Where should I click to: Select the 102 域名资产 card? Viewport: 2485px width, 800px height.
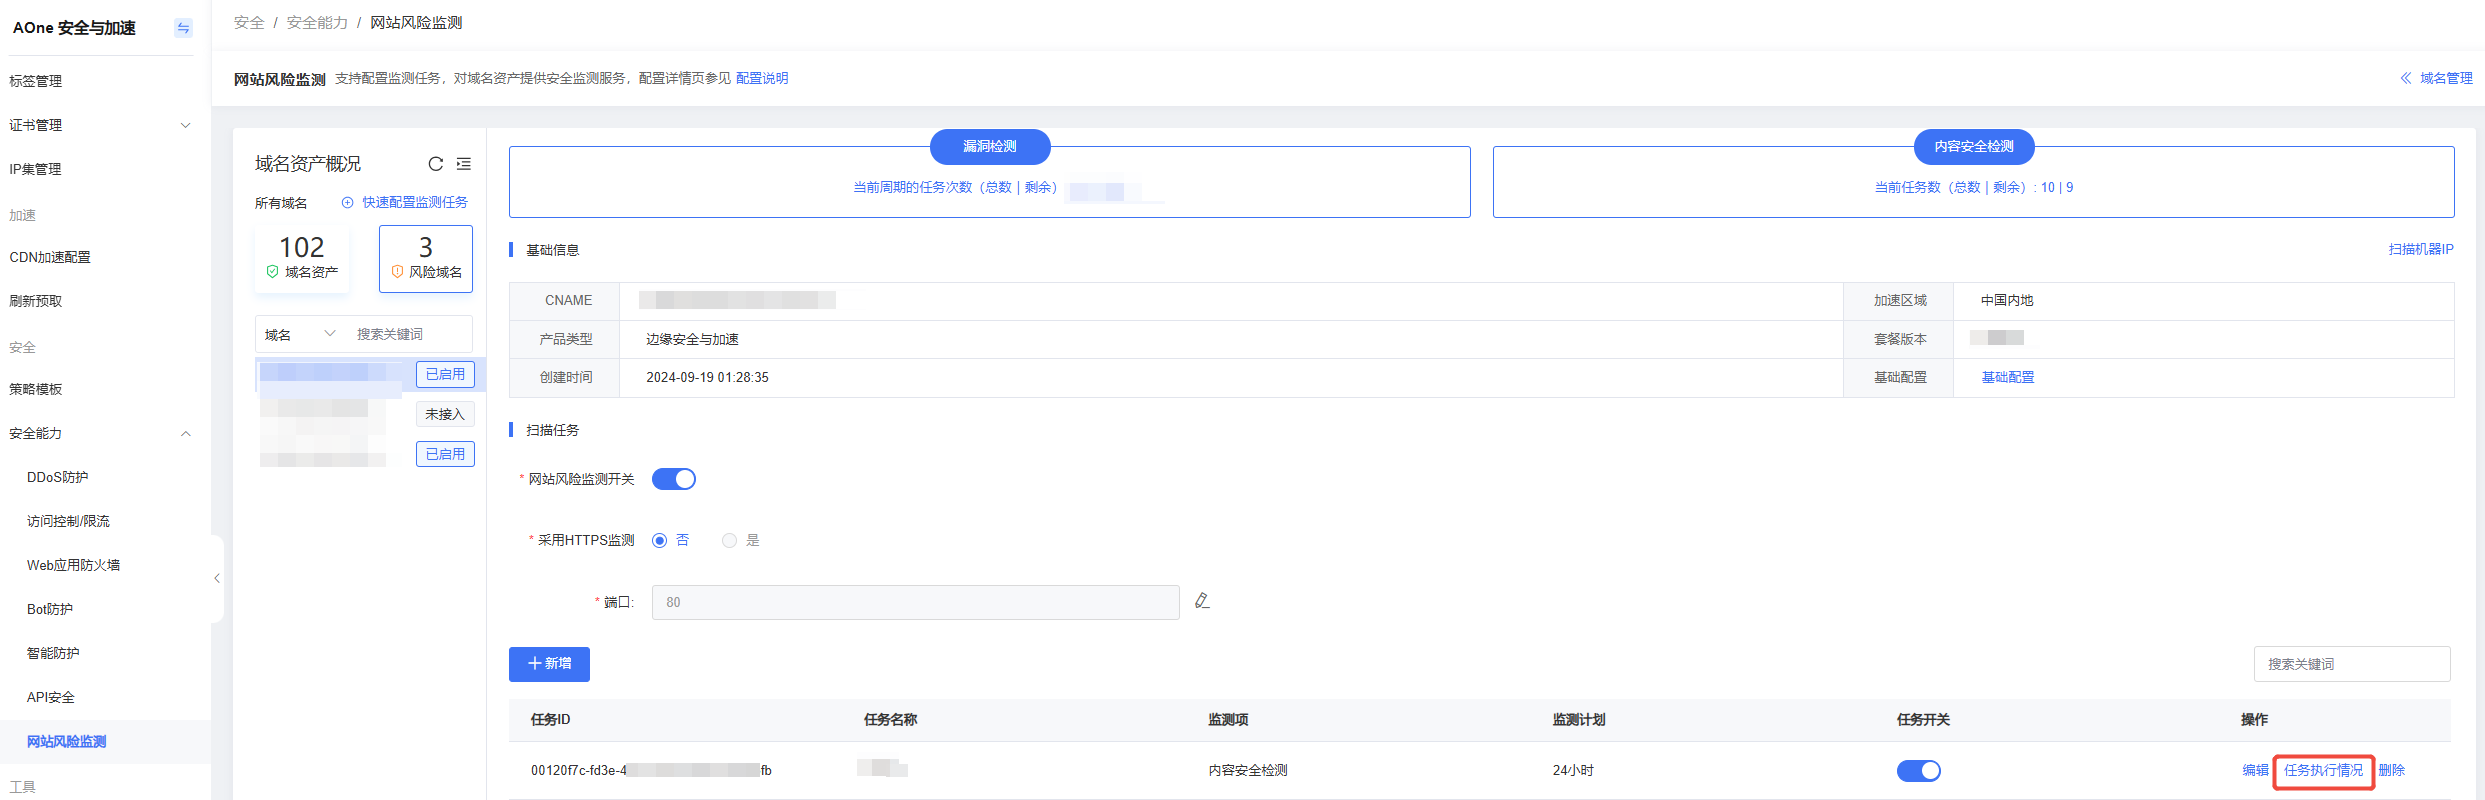click(x=302, y=258)
